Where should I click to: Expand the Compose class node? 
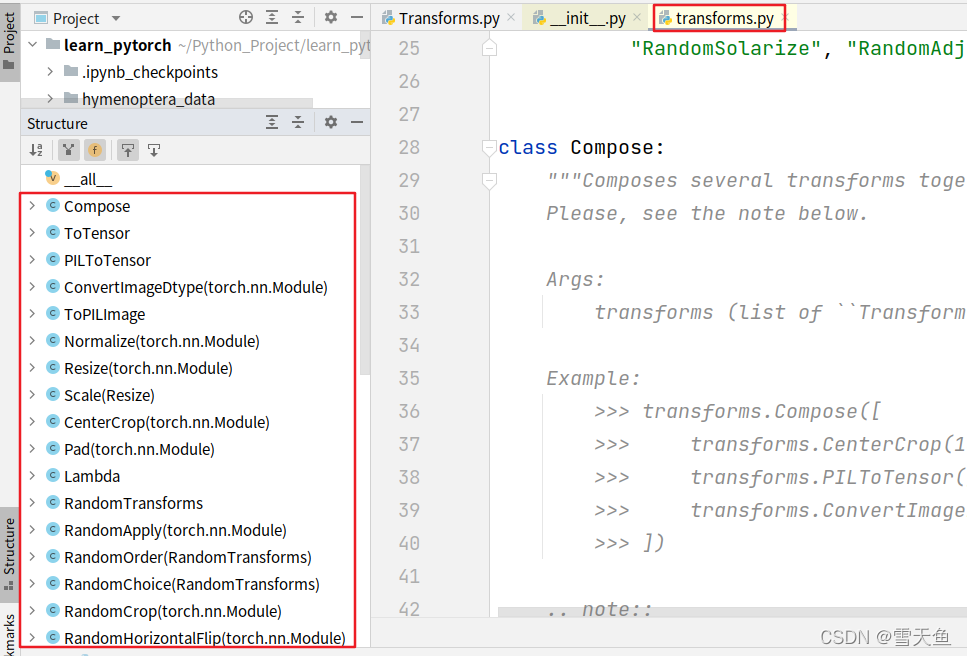32,205
